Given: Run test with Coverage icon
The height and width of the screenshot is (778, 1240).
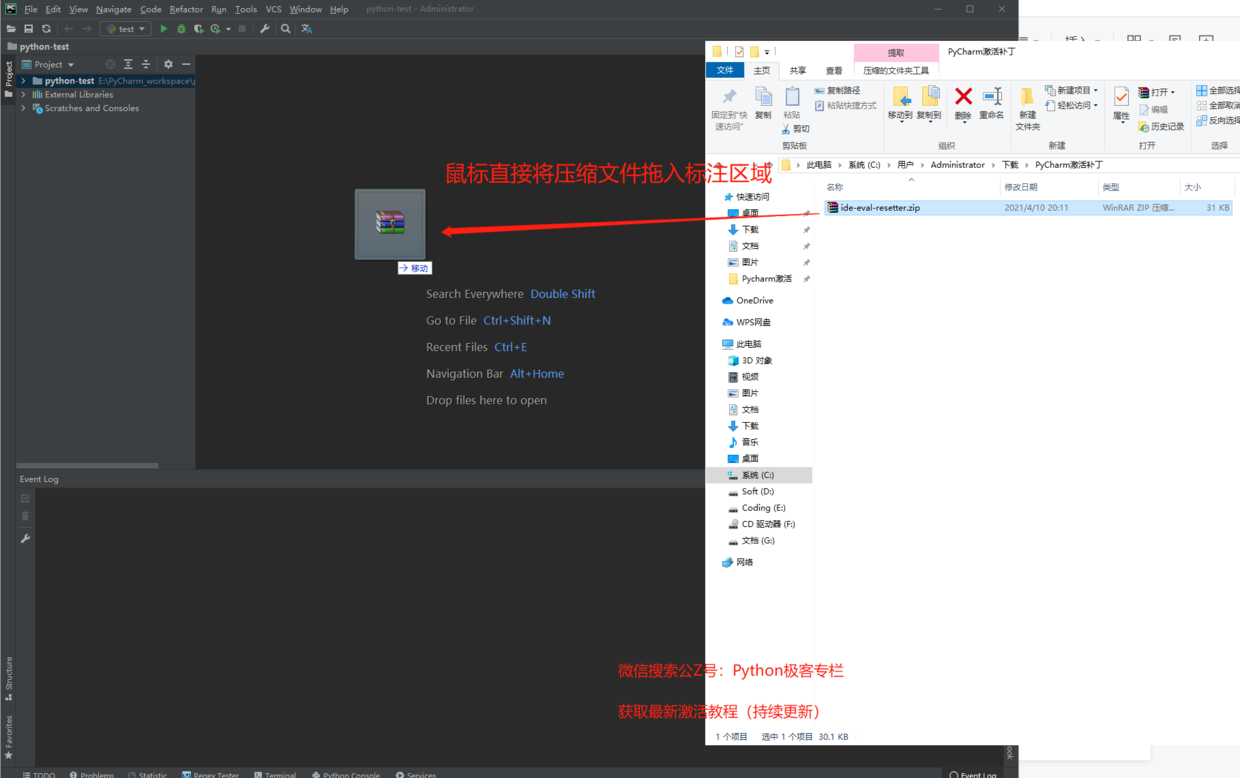Looking at the screenshot, I should pyautogui.click(x=197, y=28).
